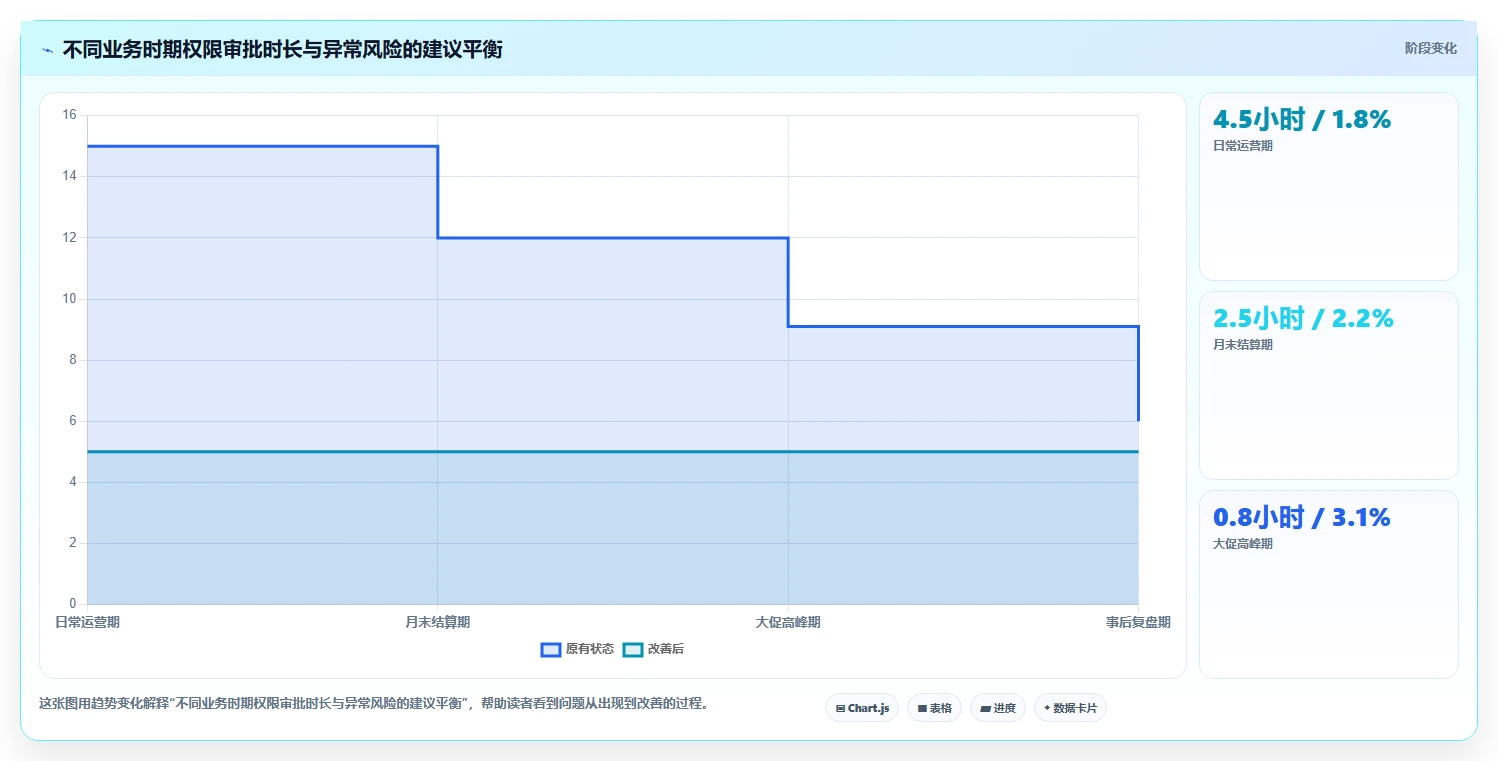The height and width of the screenshot is (761, 1498).
Task: Click the teal 改善后 line at value 5
Action: 612,452
